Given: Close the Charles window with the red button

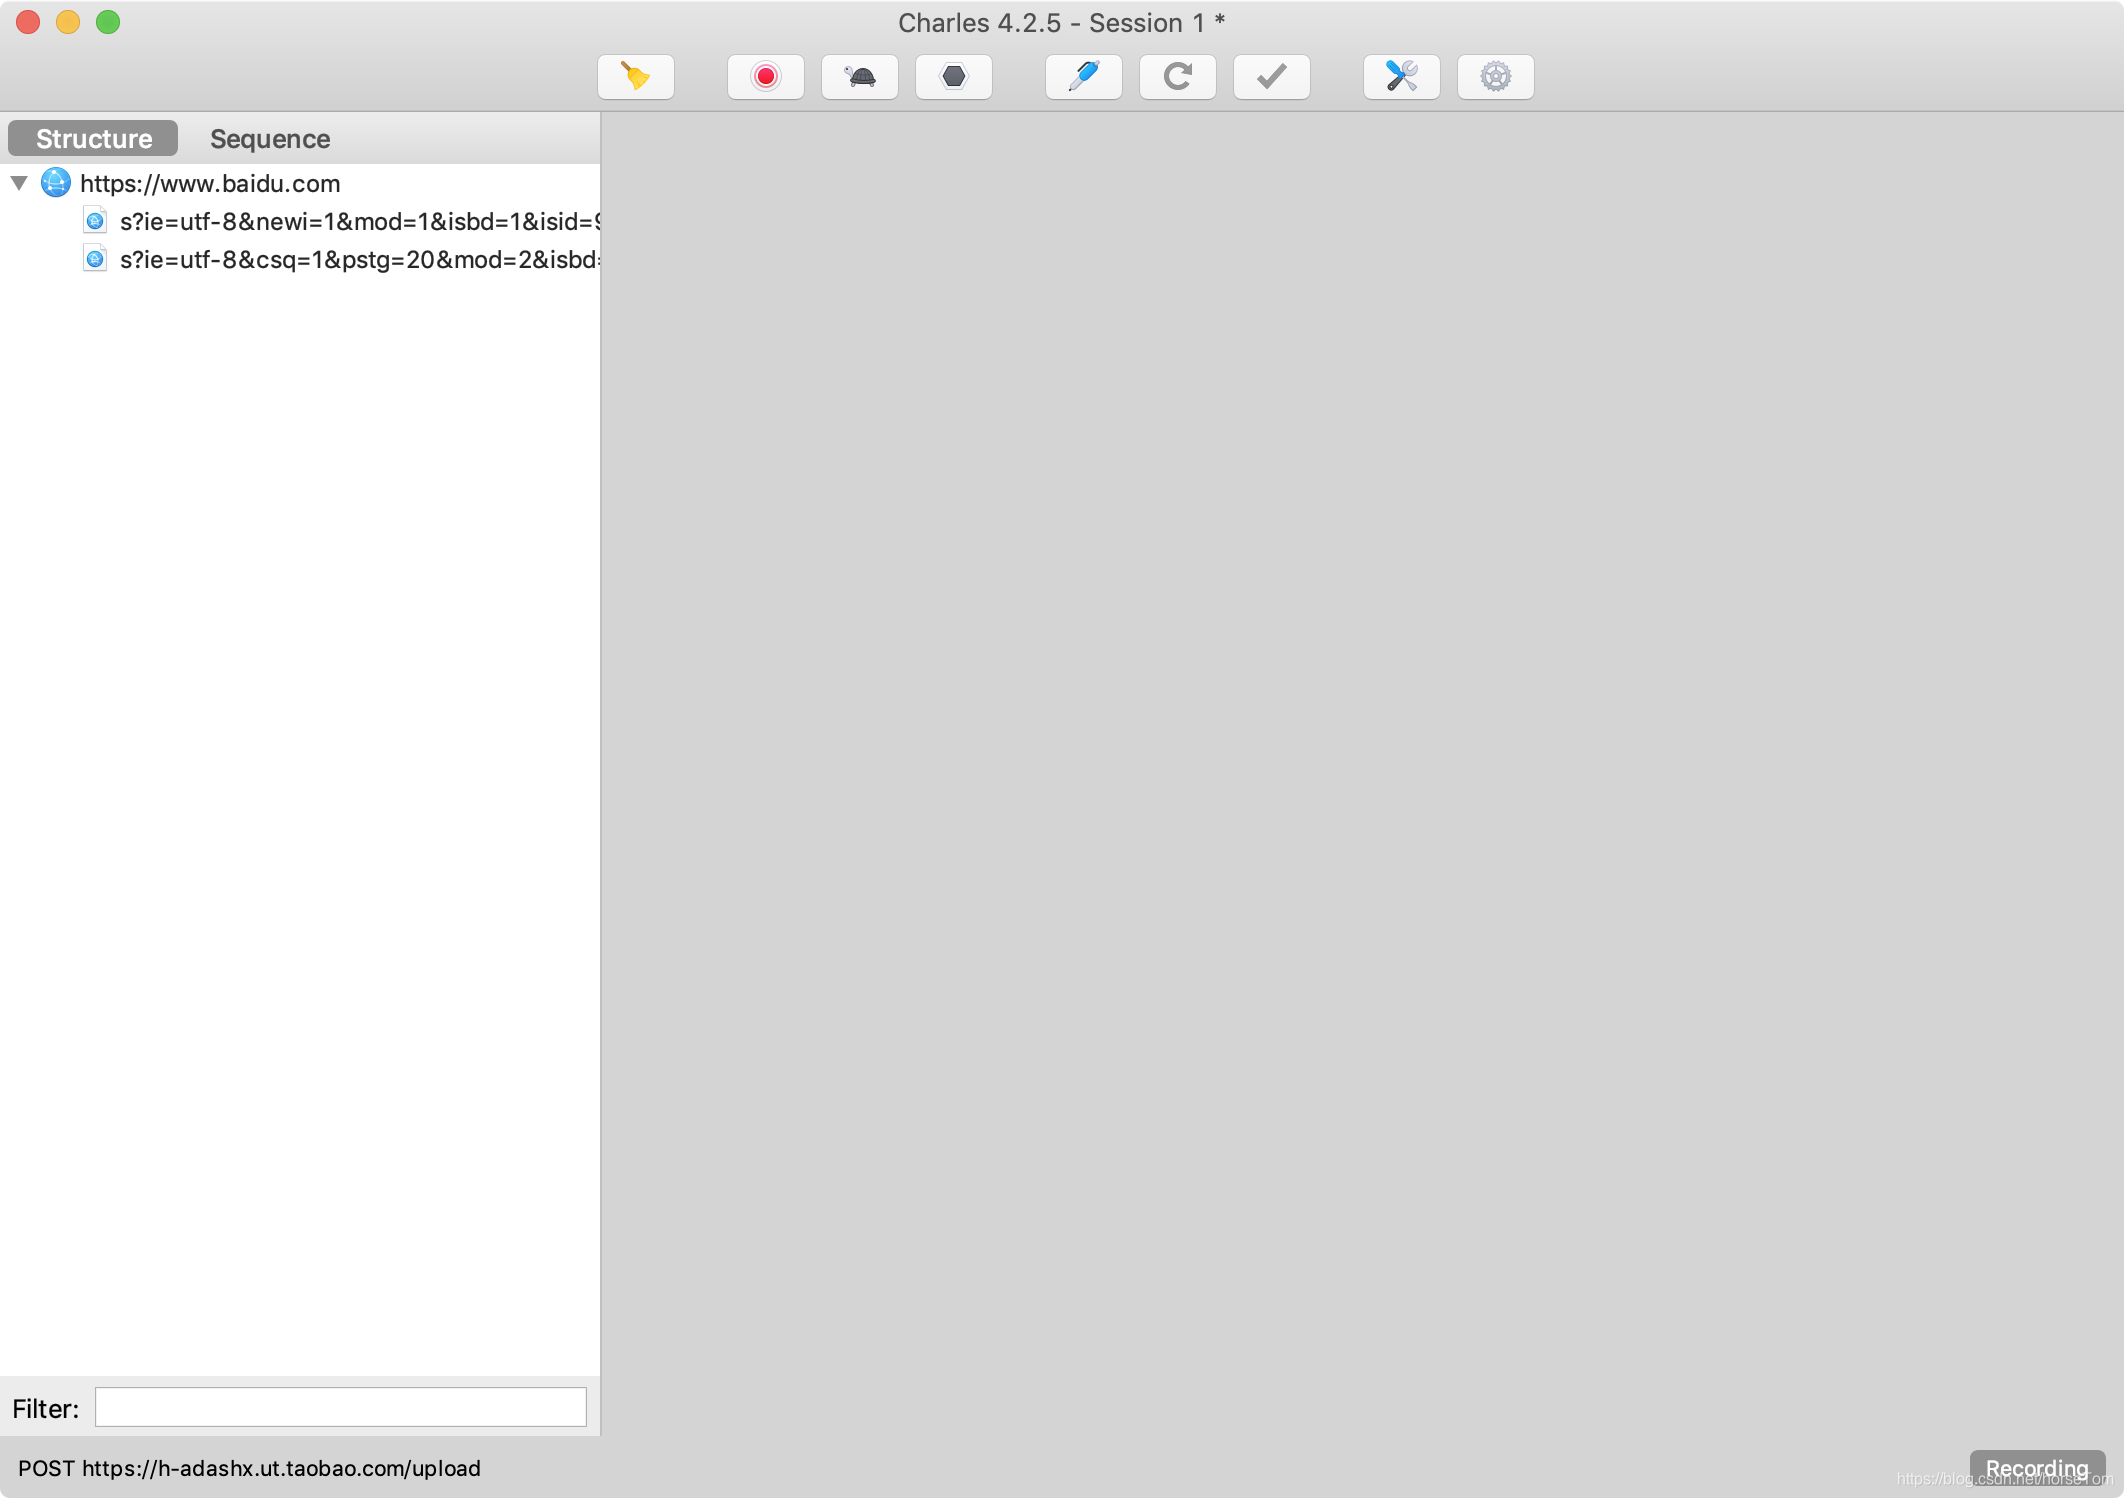Looking at the screenshot, I should (x=28, y=22).
